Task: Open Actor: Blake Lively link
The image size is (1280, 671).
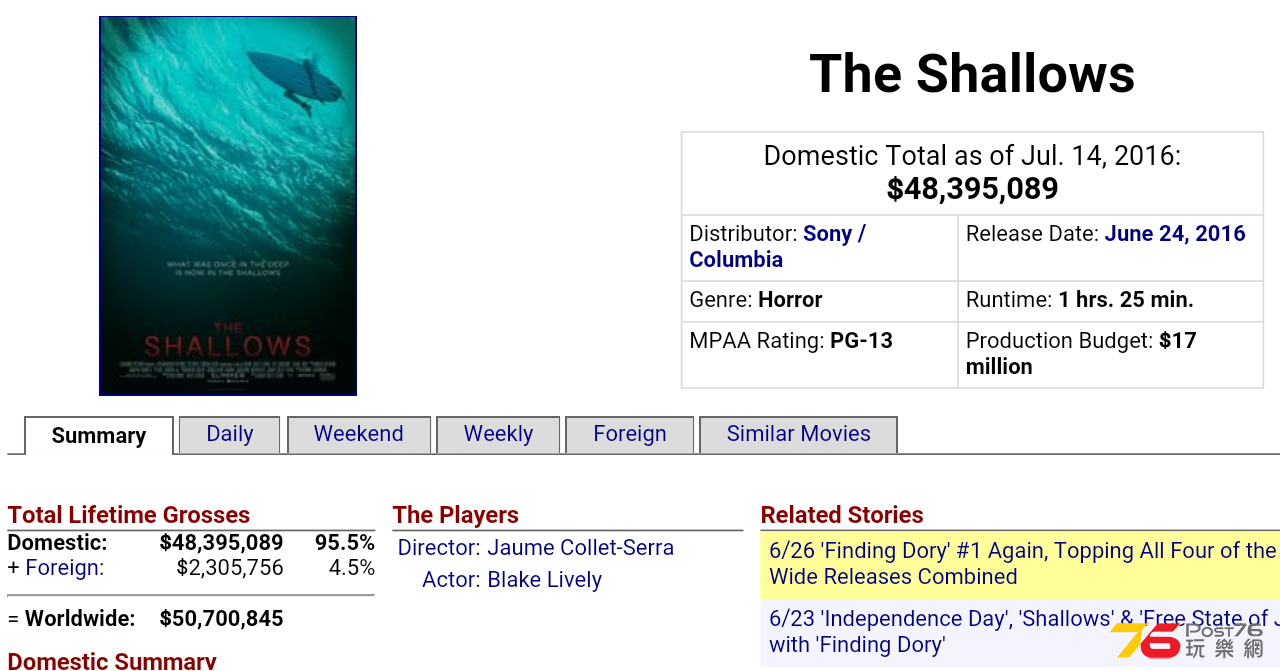Action: [512, 580]
